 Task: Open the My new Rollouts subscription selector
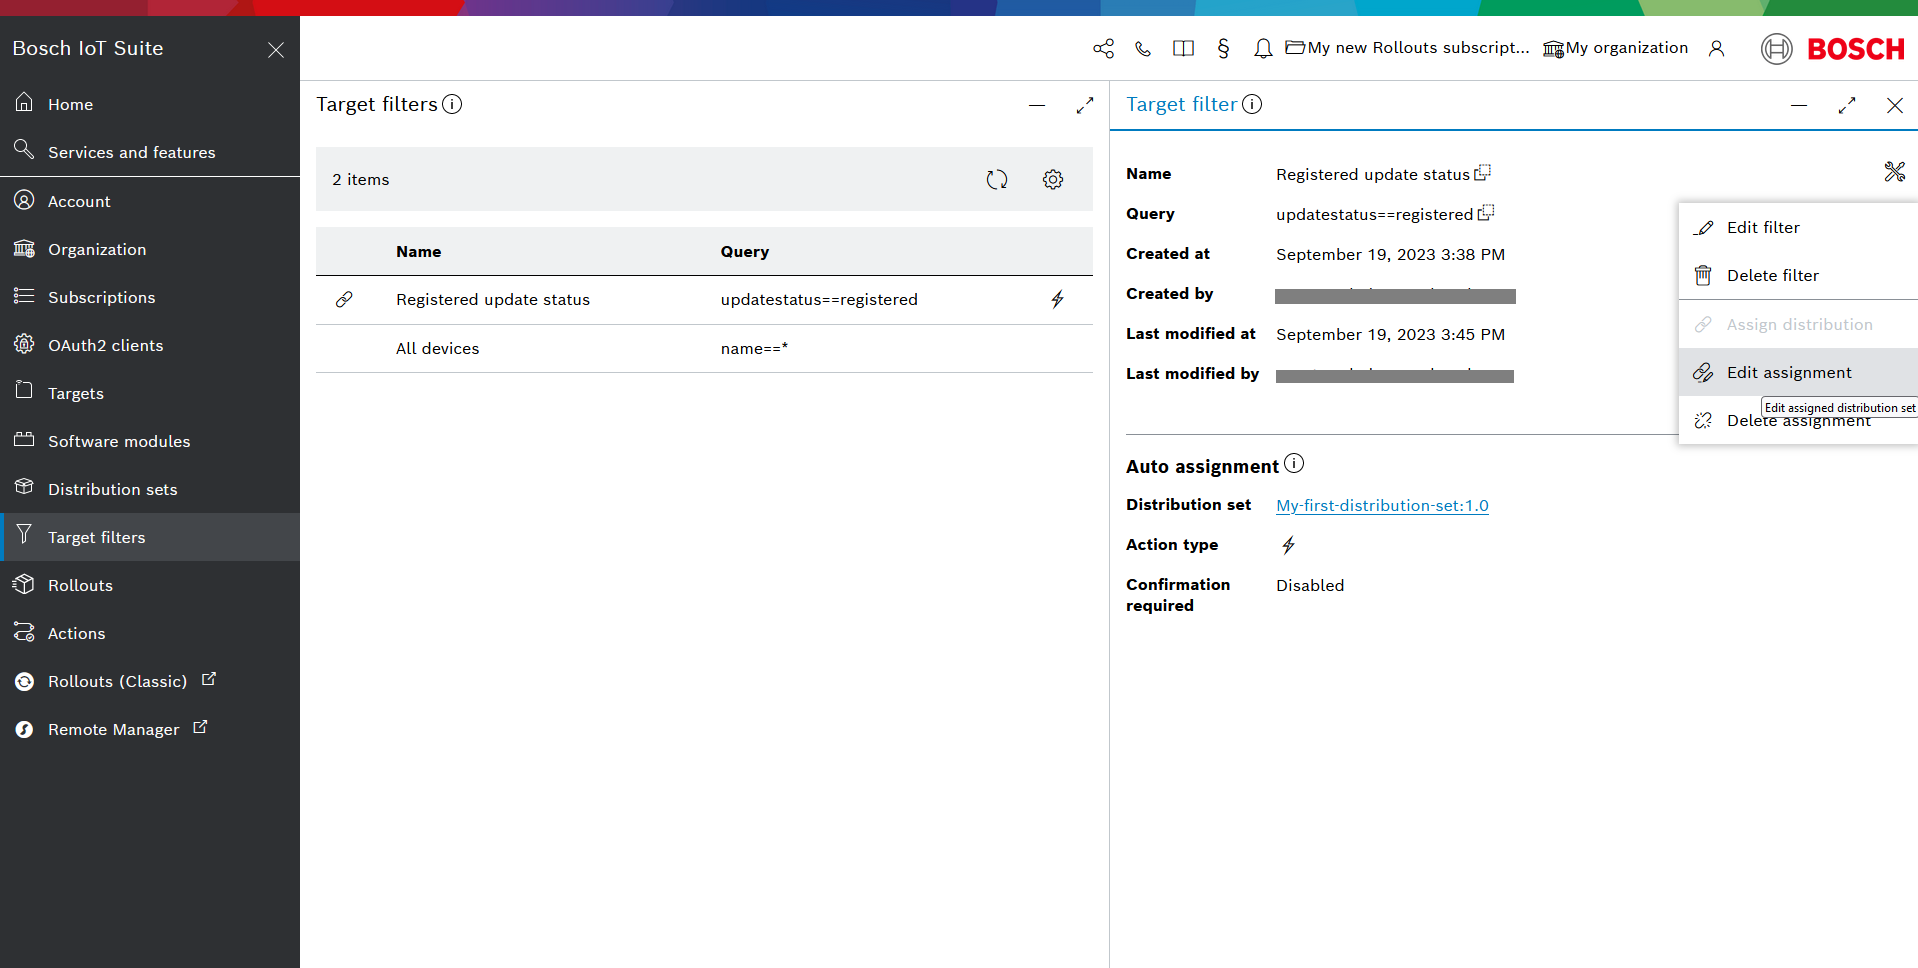(x=1407, y=48)
